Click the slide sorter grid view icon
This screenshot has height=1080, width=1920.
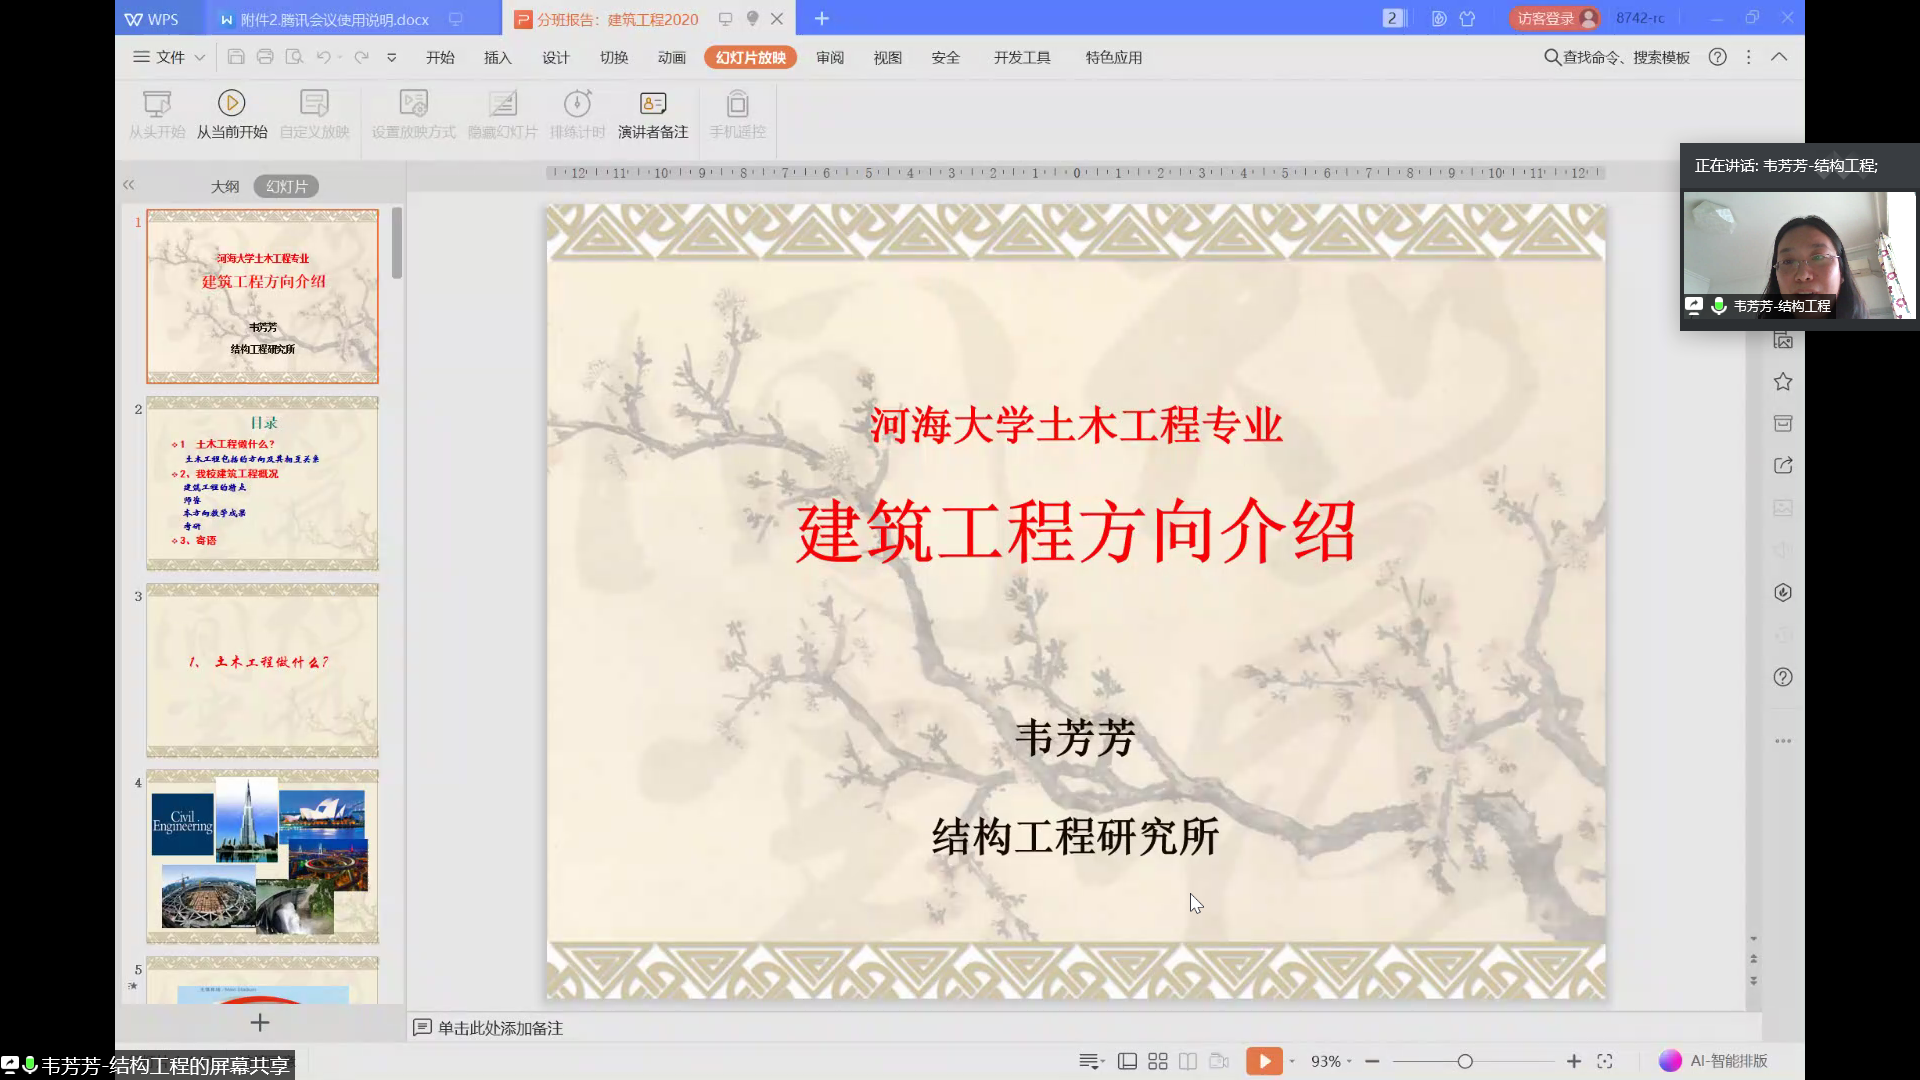click(x=1157, y=1061)
